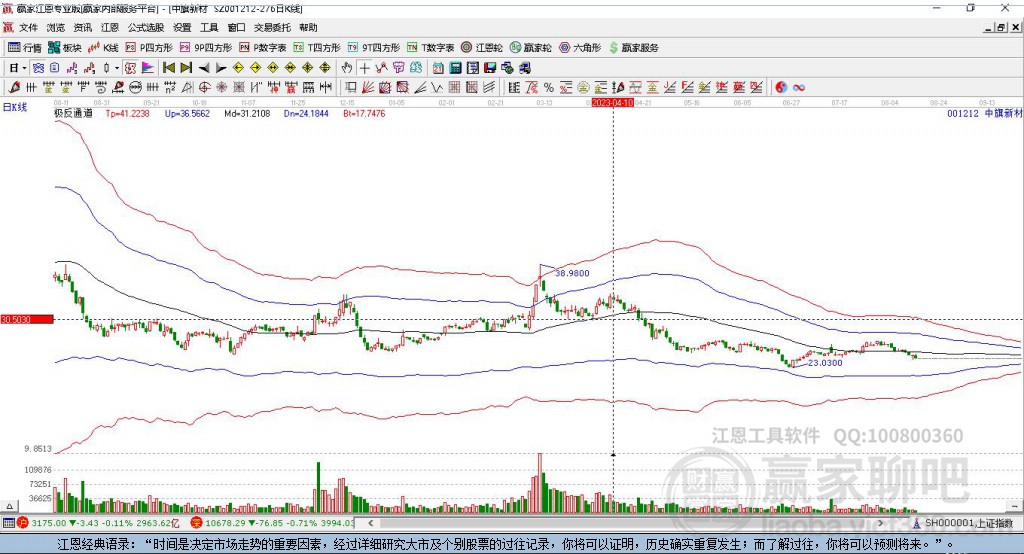Jump to last bar icon
The width and height of the screenshot is (1024, 554).
pos(186,68)
